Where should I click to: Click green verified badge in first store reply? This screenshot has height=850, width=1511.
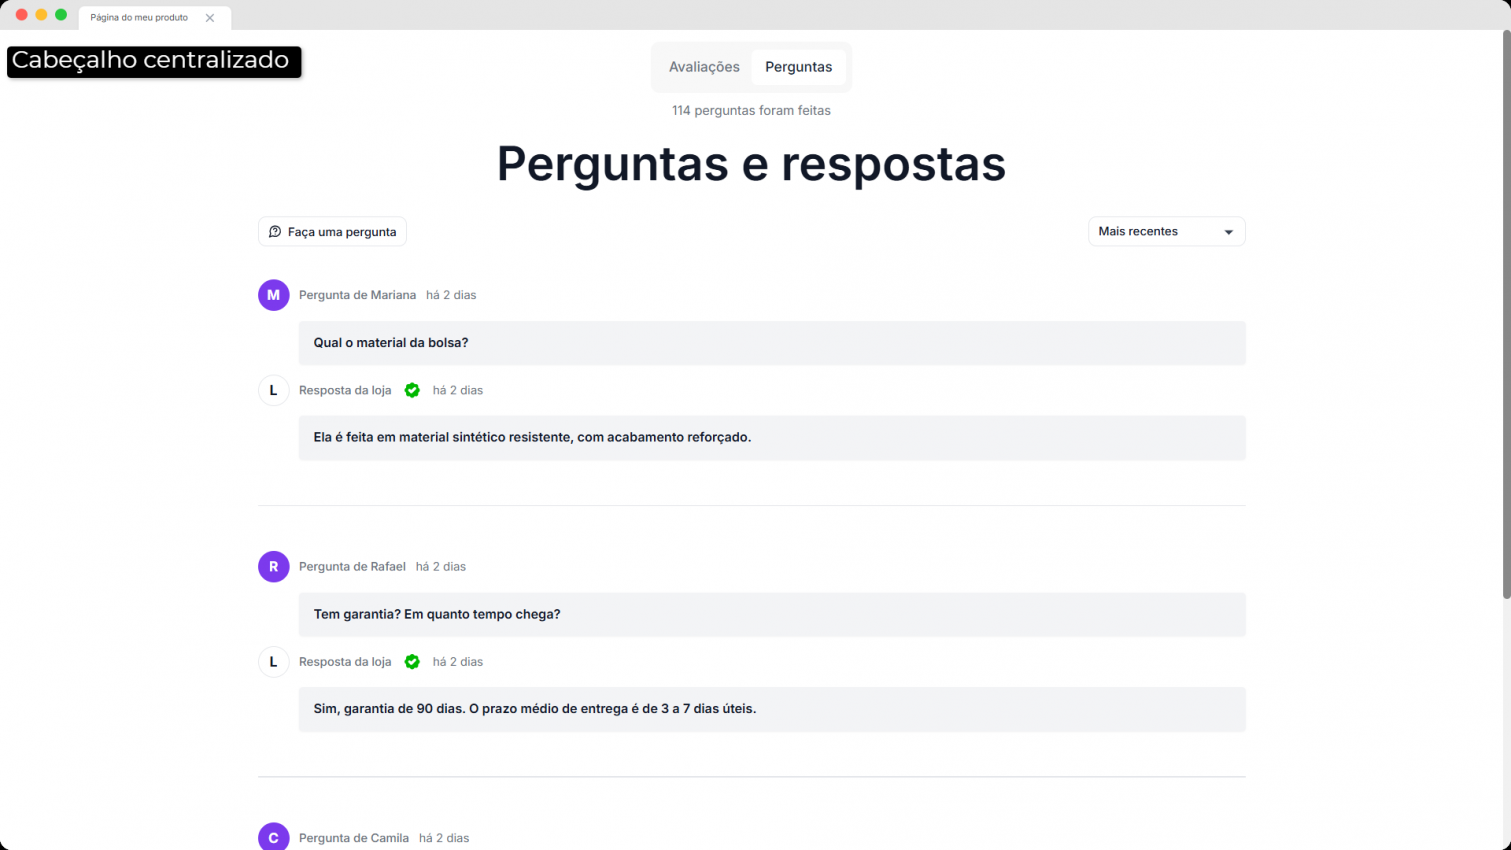[412, 390]
